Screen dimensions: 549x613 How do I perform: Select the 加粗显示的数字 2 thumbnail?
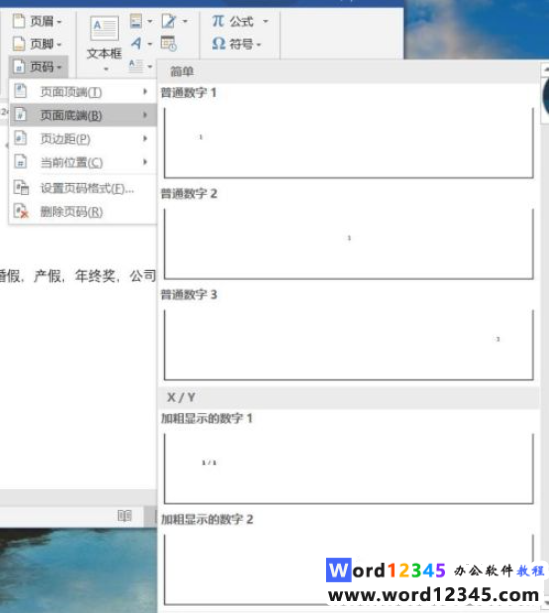click(348, 569)
